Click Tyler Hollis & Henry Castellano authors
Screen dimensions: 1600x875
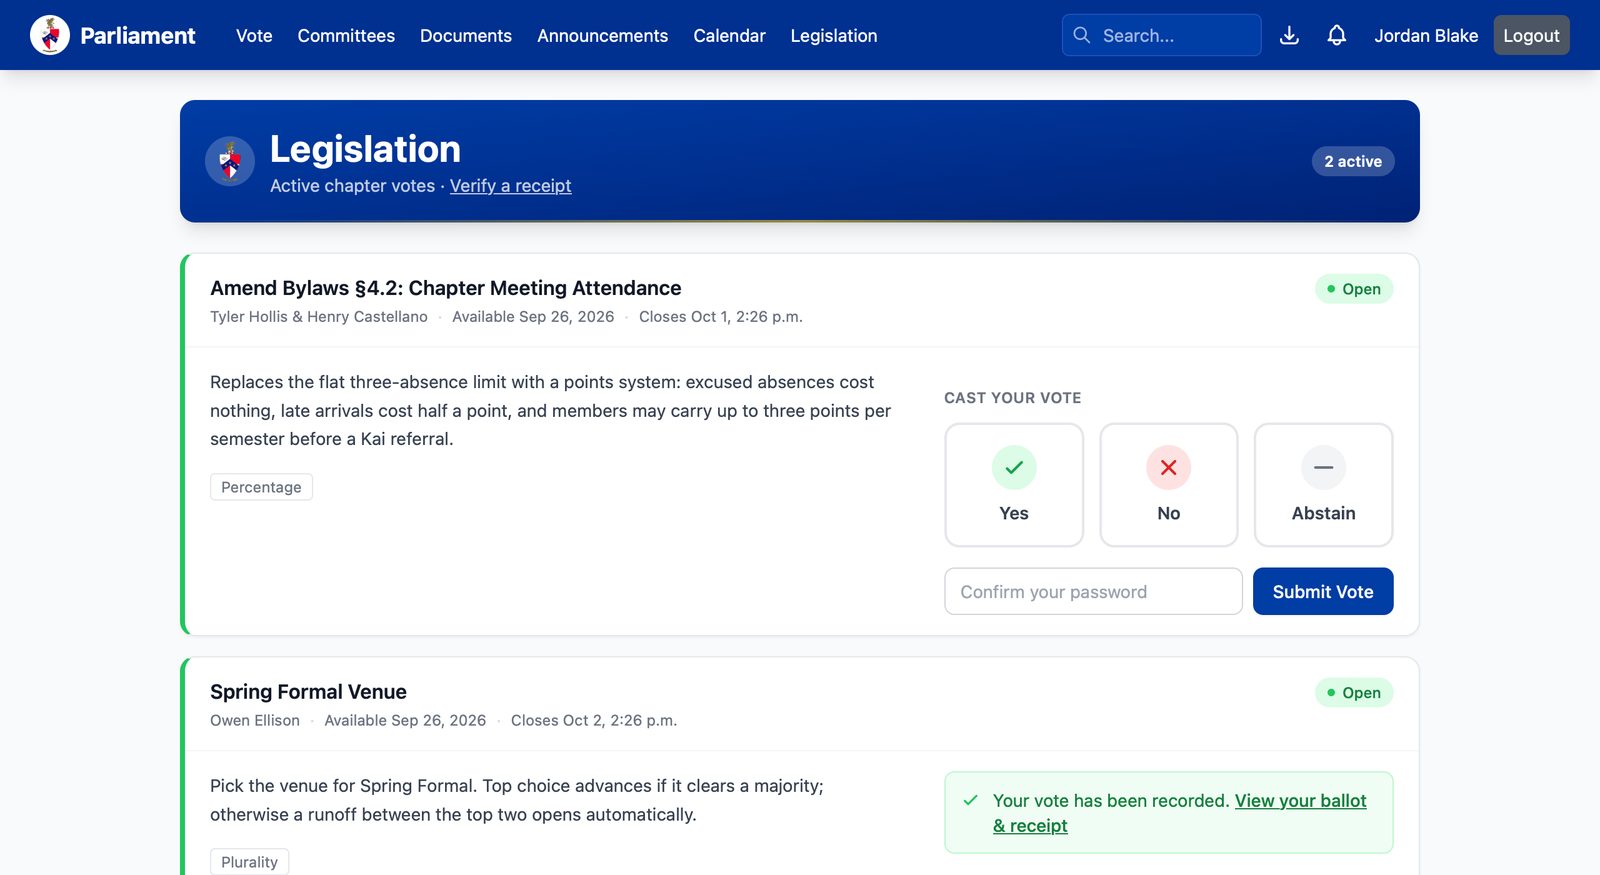tap(319, 317)
